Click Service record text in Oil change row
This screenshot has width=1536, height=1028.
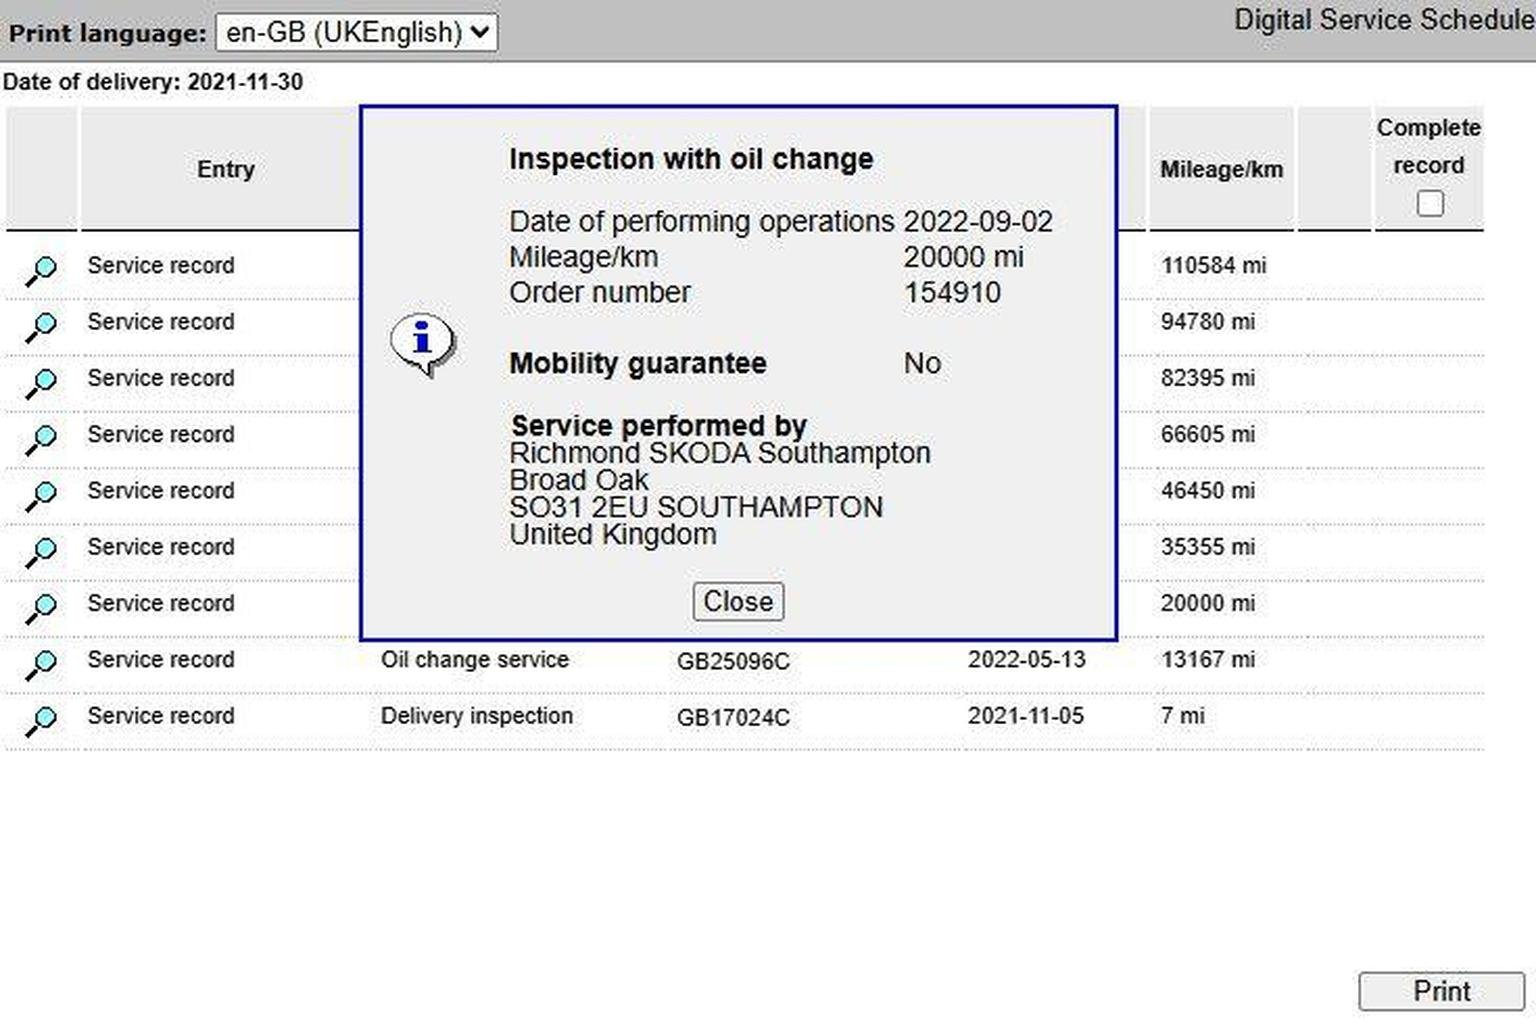[x=161, y=660]
